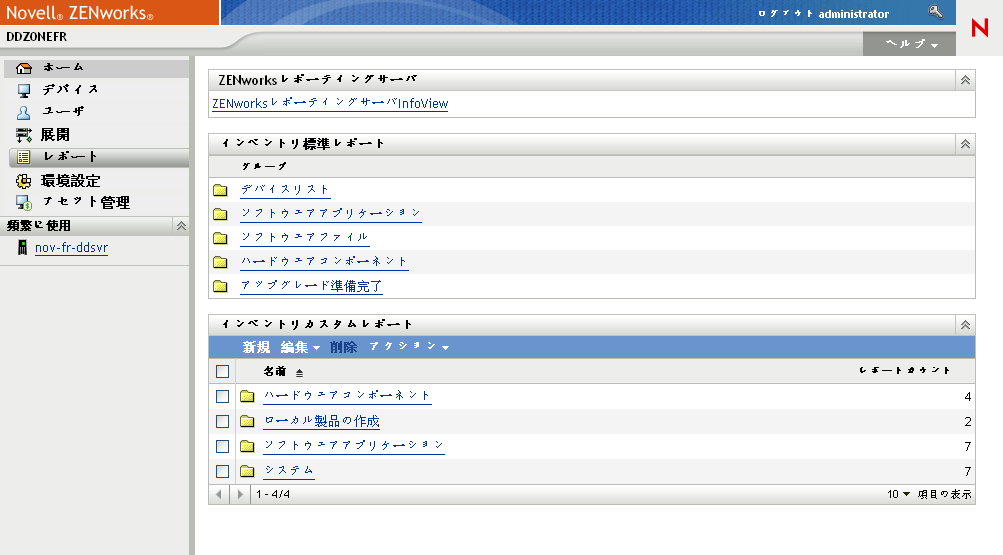Open the ヘルプ dropdown menu

tap(912, 43)
